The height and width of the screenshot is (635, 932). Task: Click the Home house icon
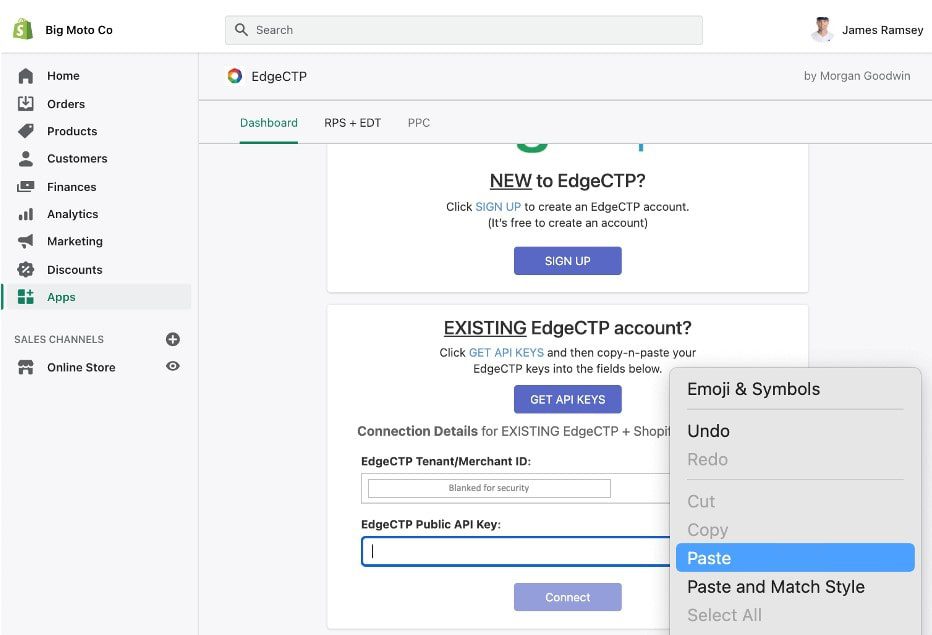click(x=26, y=76)
